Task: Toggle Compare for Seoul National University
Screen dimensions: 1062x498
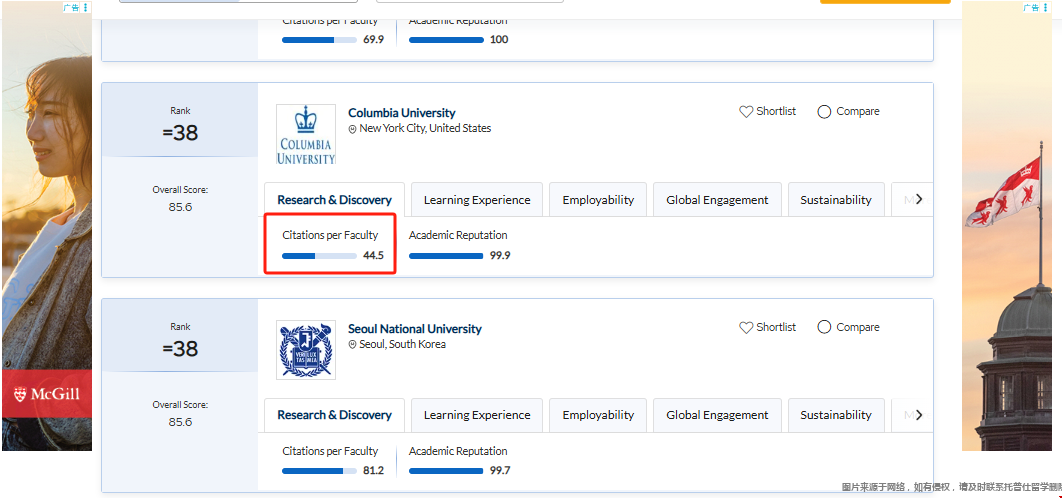Action: tap(824, 328)
